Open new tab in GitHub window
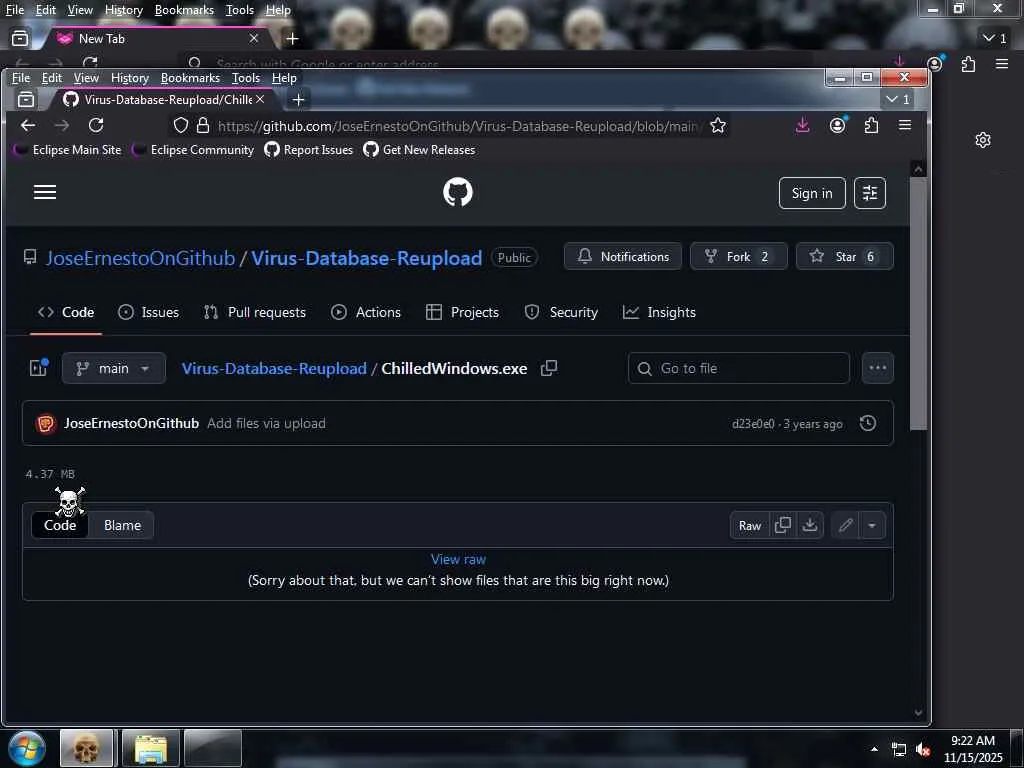Viewport: 1024px width, 768px height. tap(298, 100)
